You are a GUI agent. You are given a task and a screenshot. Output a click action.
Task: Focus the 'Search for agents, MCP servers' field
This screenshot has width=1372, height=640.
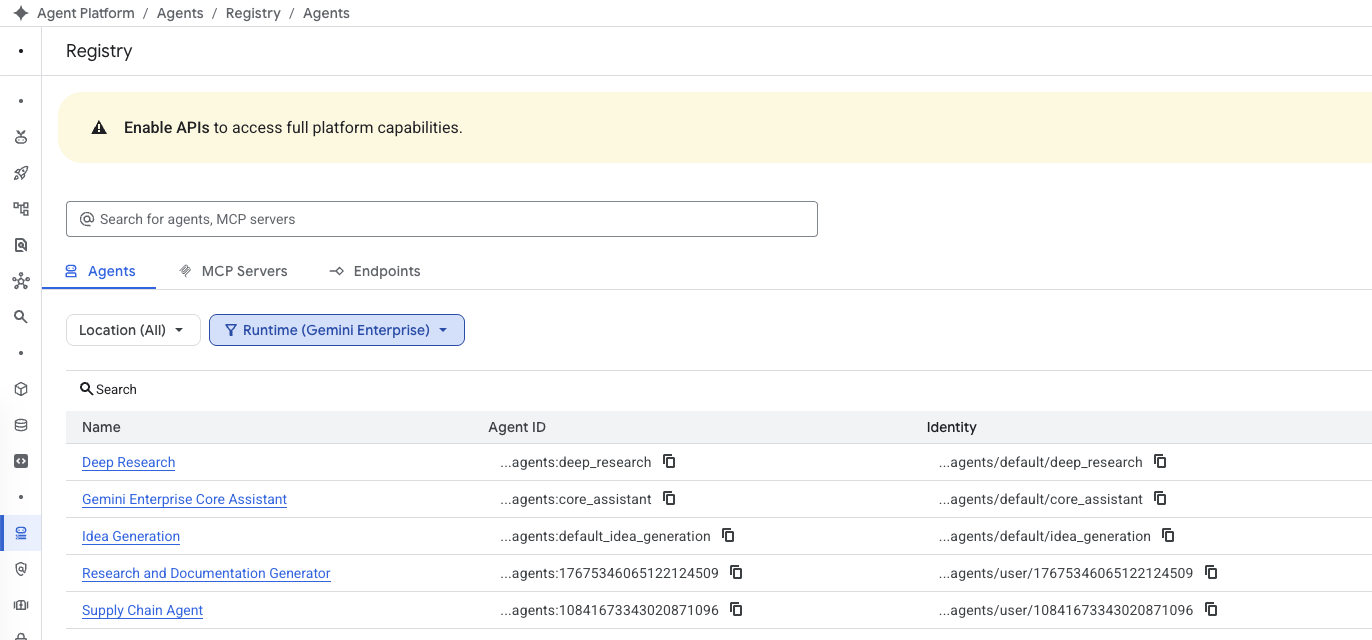coord(442,219)
